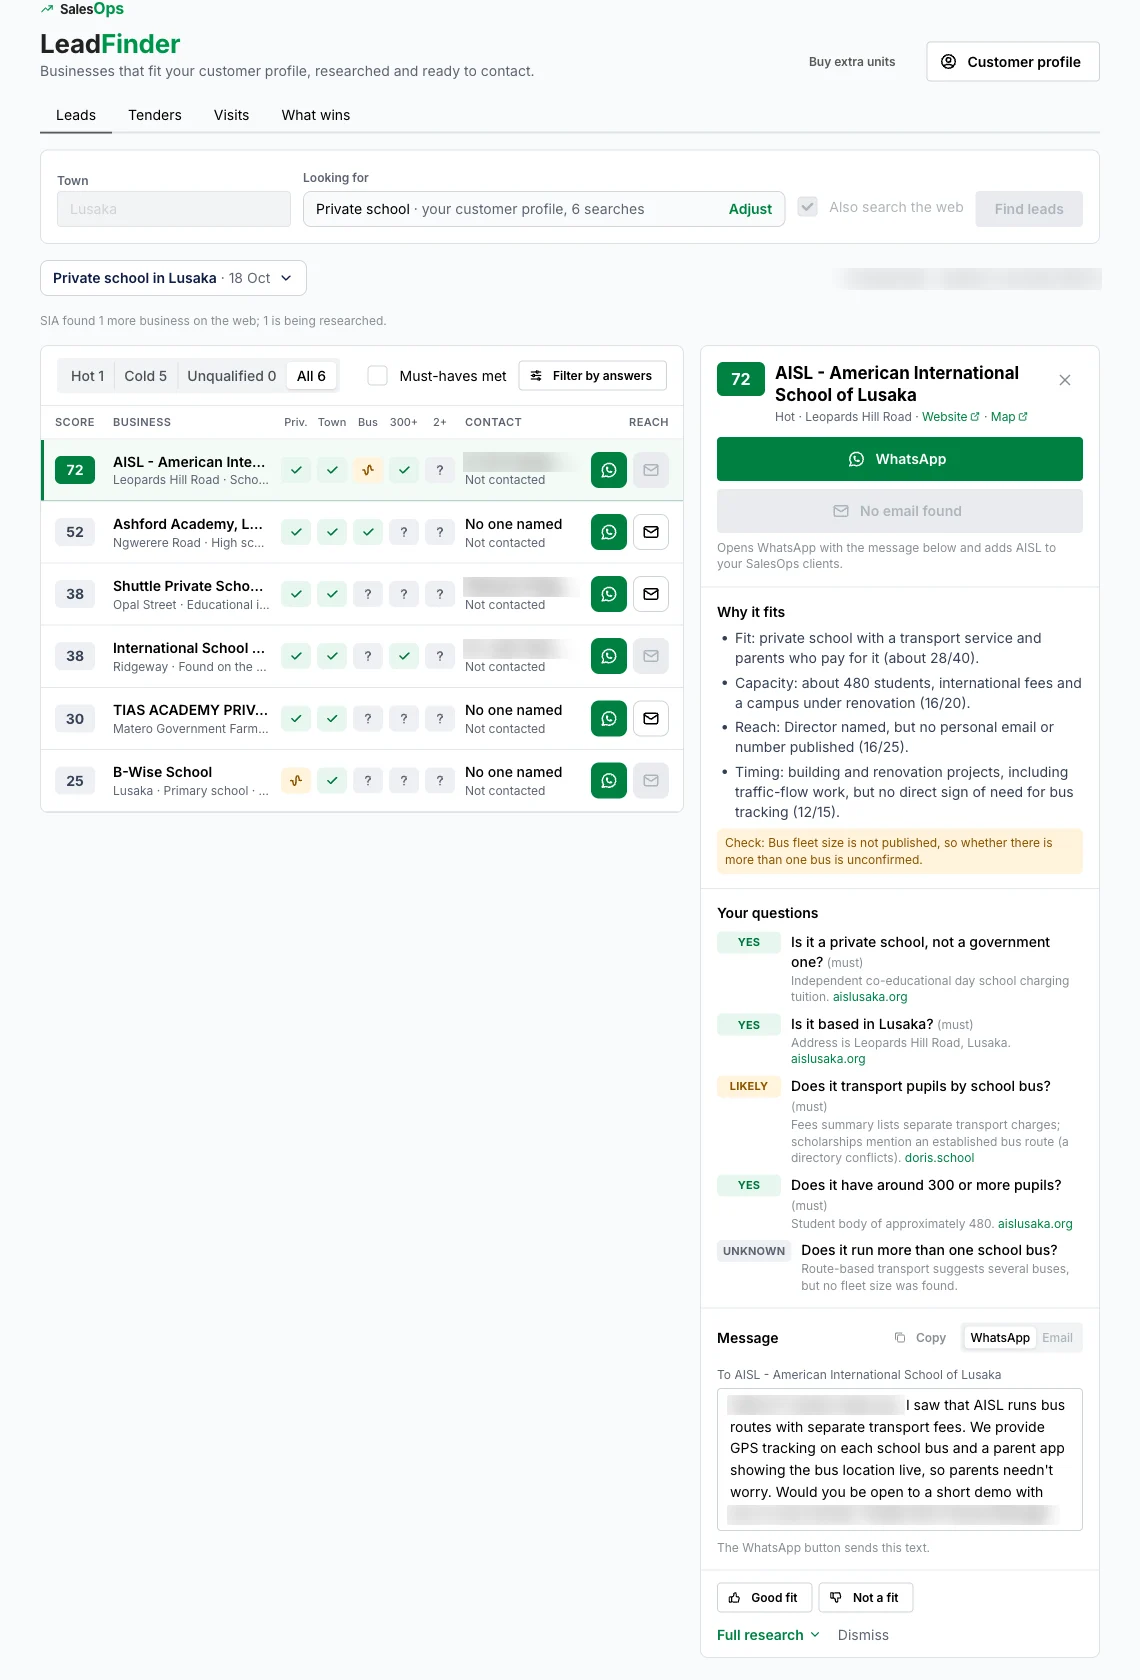Send email to Shuttle Private School
The width and height of the screenshot is (1140, 1680).
651,594
